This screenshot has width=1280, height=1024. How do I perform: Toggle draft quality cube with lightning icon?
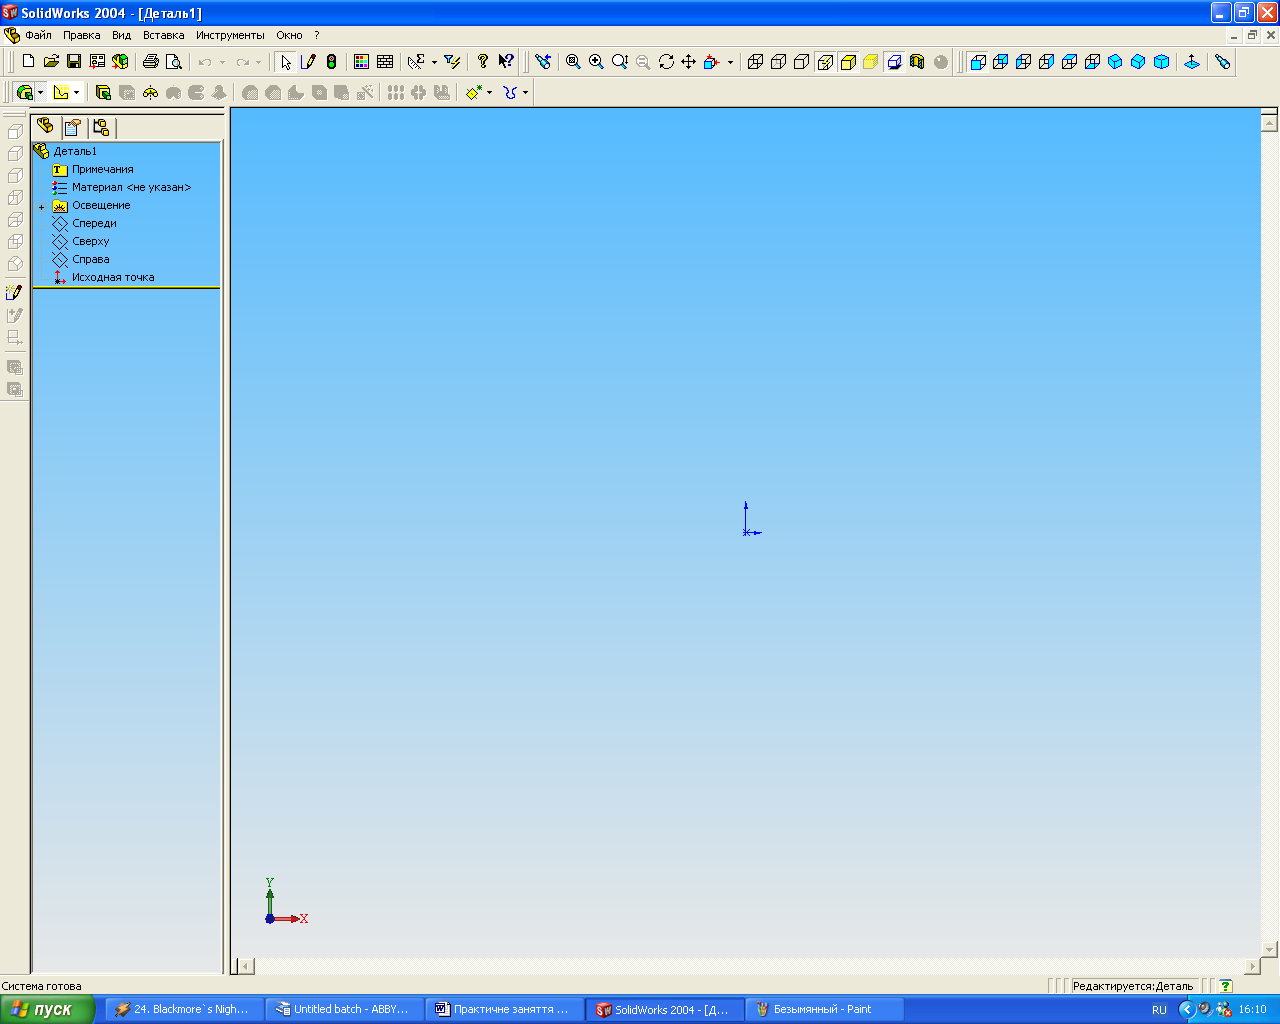coord(825,62)
